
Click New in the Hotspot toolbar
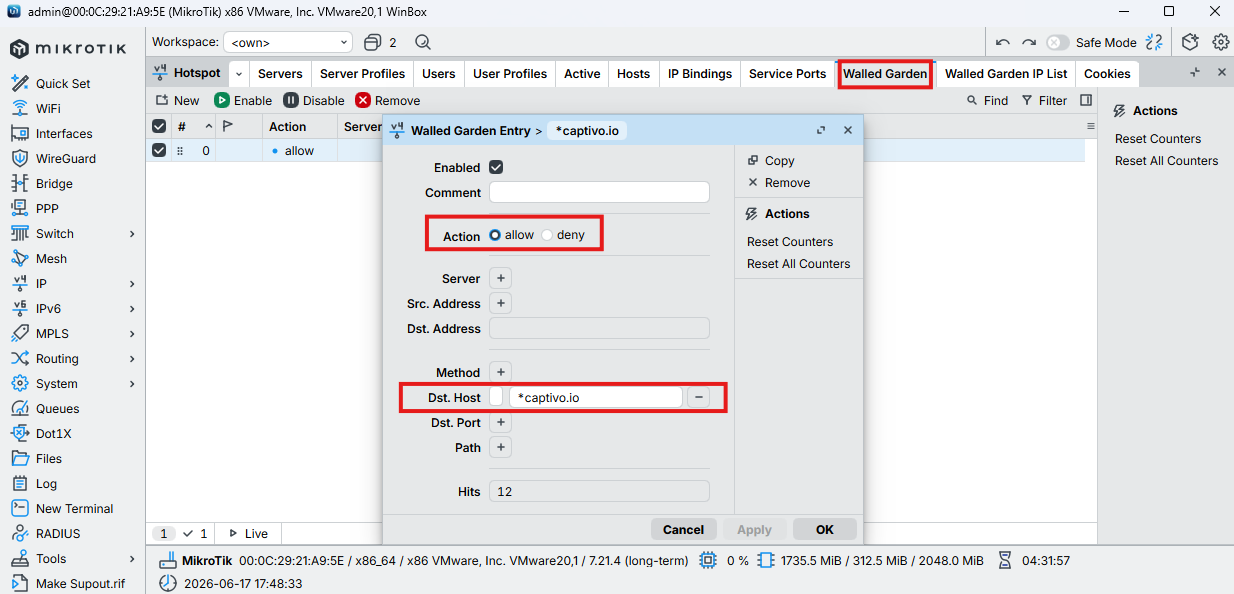point(178,100)
